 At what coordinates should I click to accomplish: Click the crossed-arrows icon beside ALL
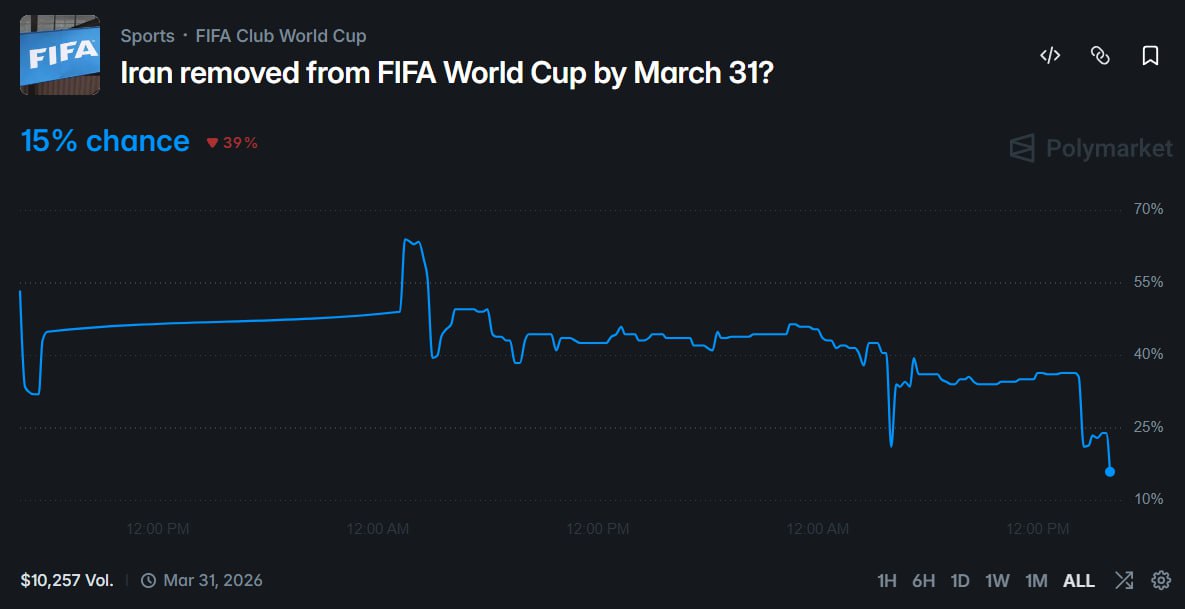[x=1124, y=580]
